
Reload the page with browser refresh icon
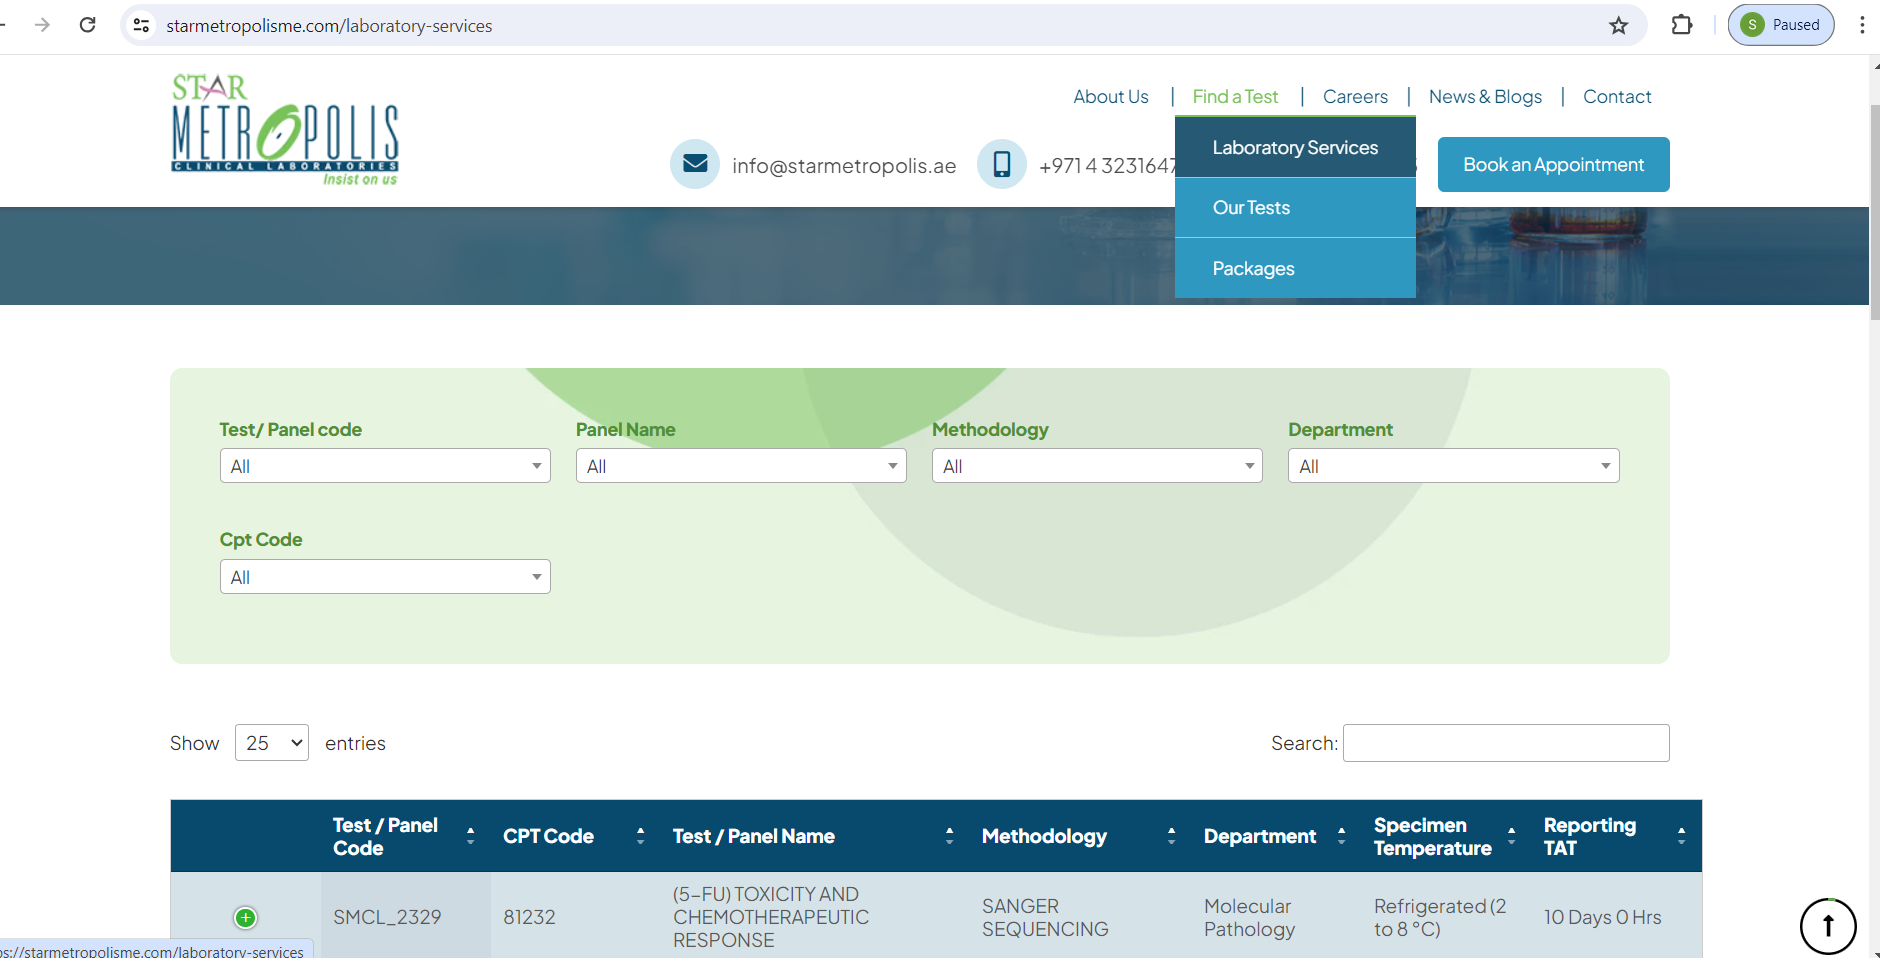pyautogui.click(x=88, y=25)
